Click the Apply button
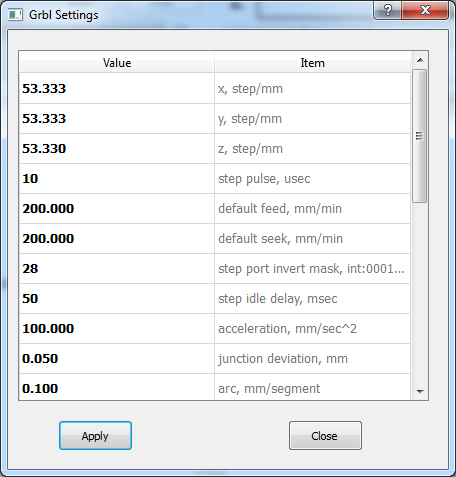The image size is (456, 477). [95, 435]
